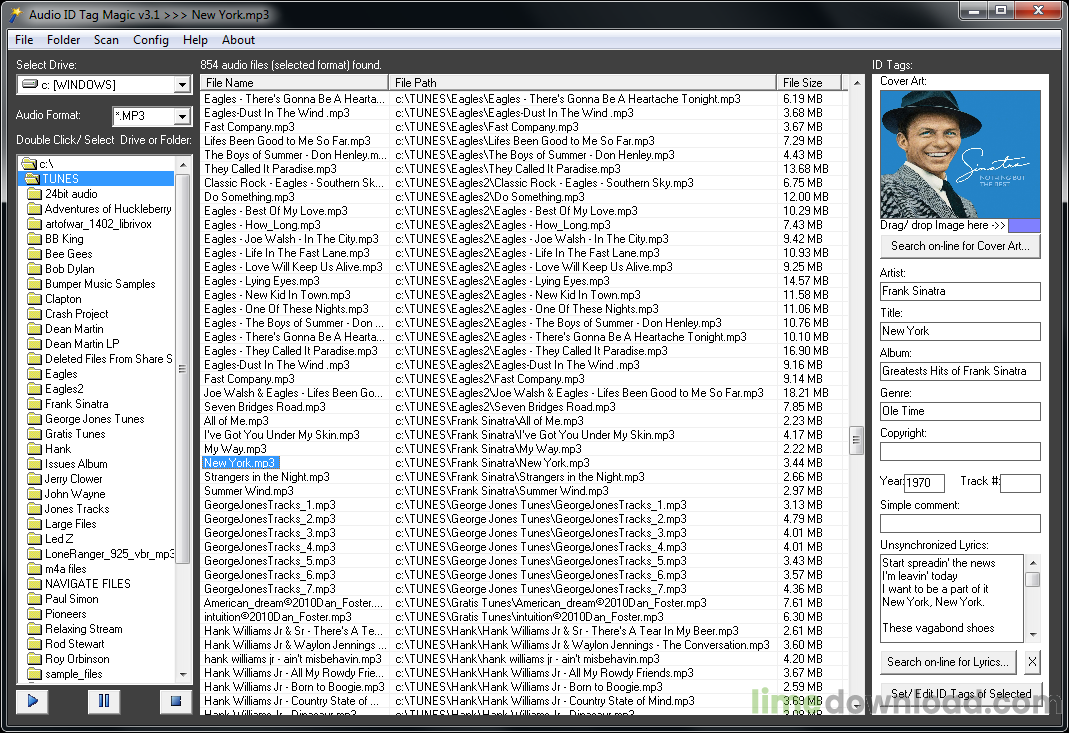Expand the Select Drive dropdown
Image resolution: width=1069 pixels, height=733 pixels.
182,85
